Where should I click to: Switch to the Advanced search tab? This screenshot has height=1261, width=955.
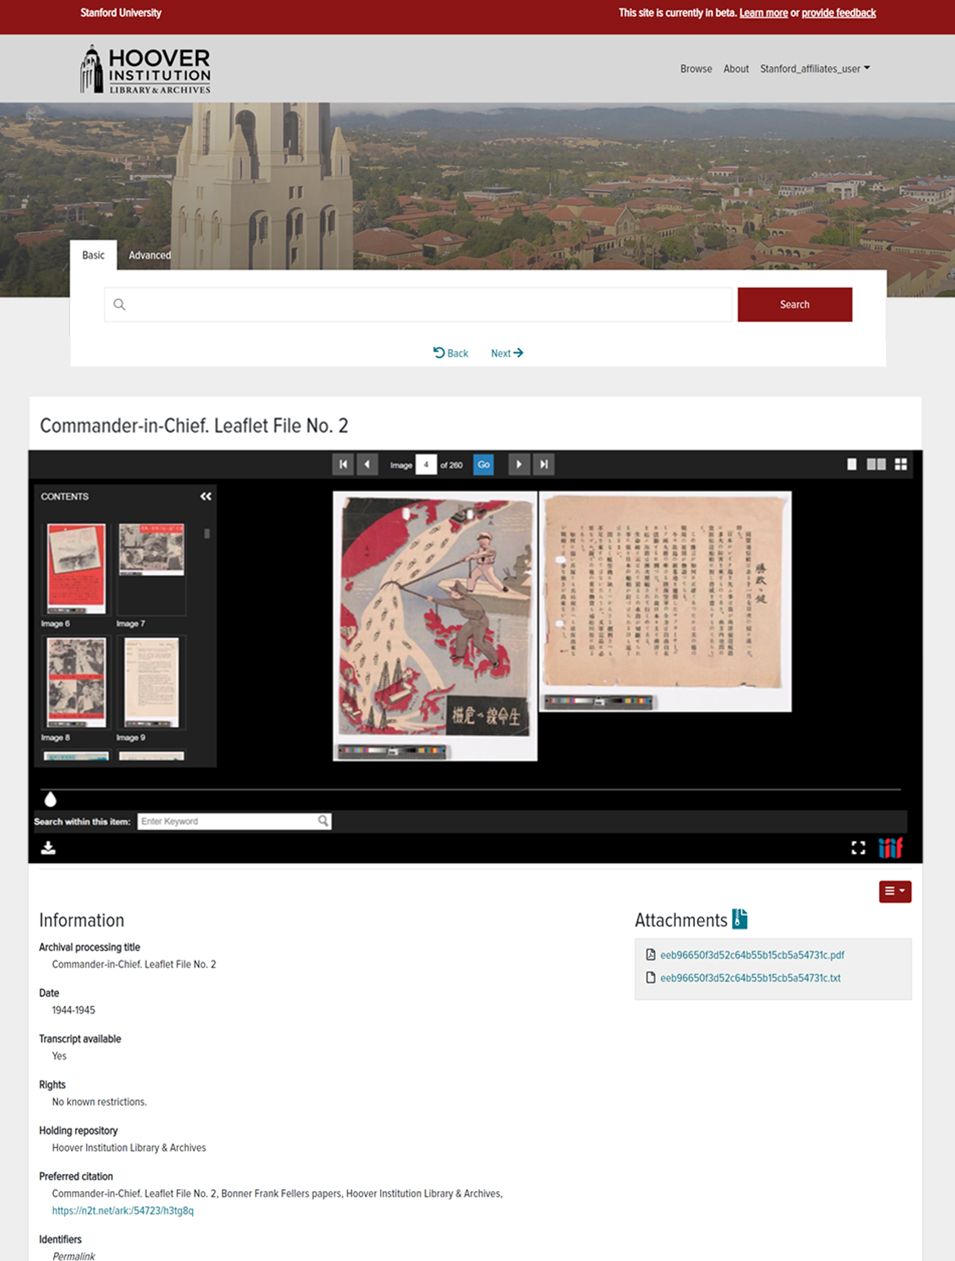click(x=149, y=255)
